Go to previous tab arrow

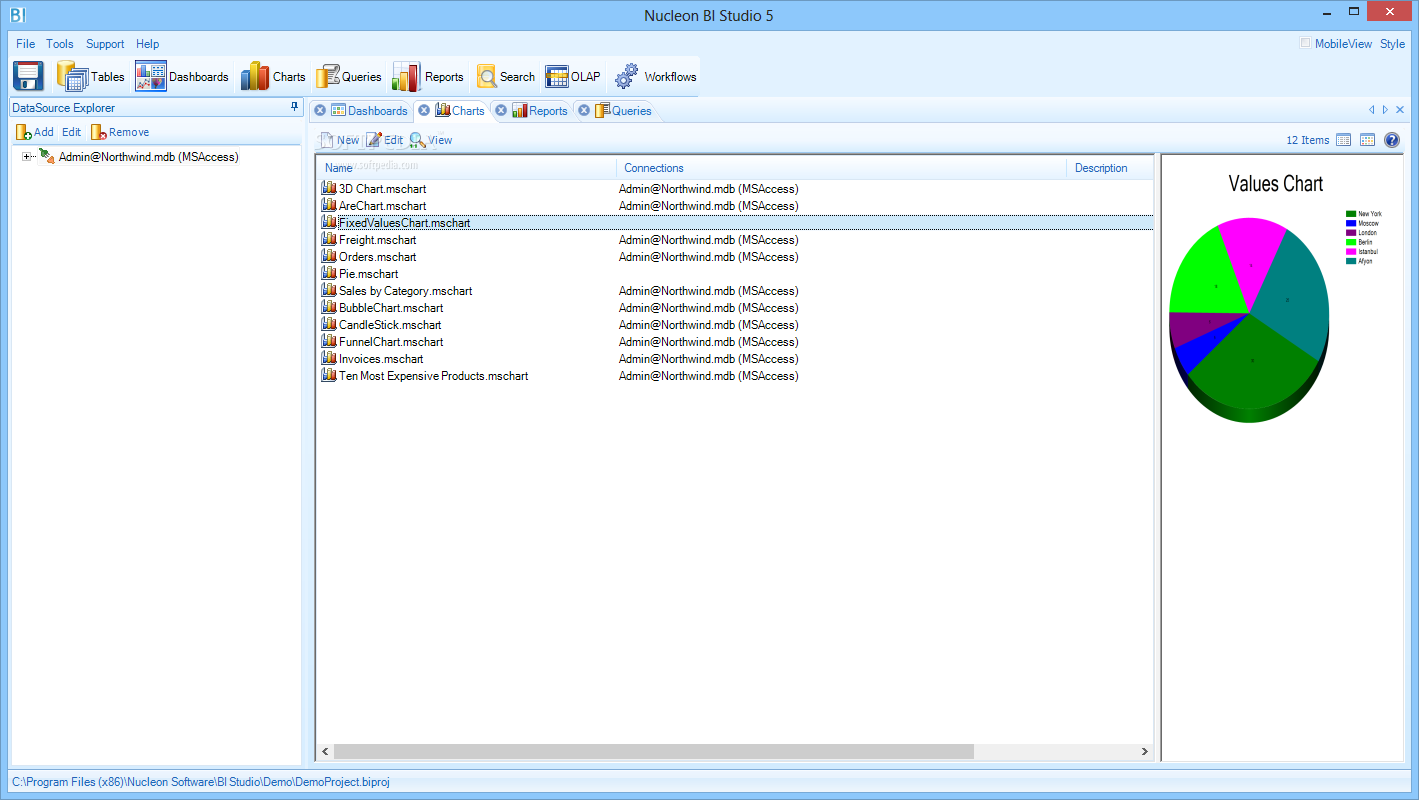tap(1372, 110)
